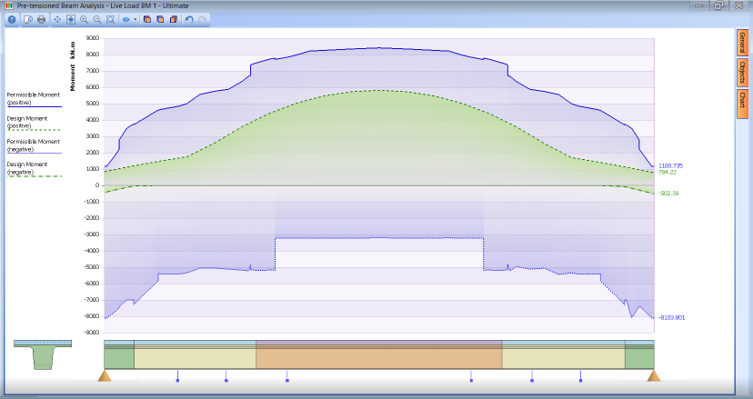Screen dimensions: 753x399
Task: Minimize the beam analysis window
Action: (x=699, y=6)
